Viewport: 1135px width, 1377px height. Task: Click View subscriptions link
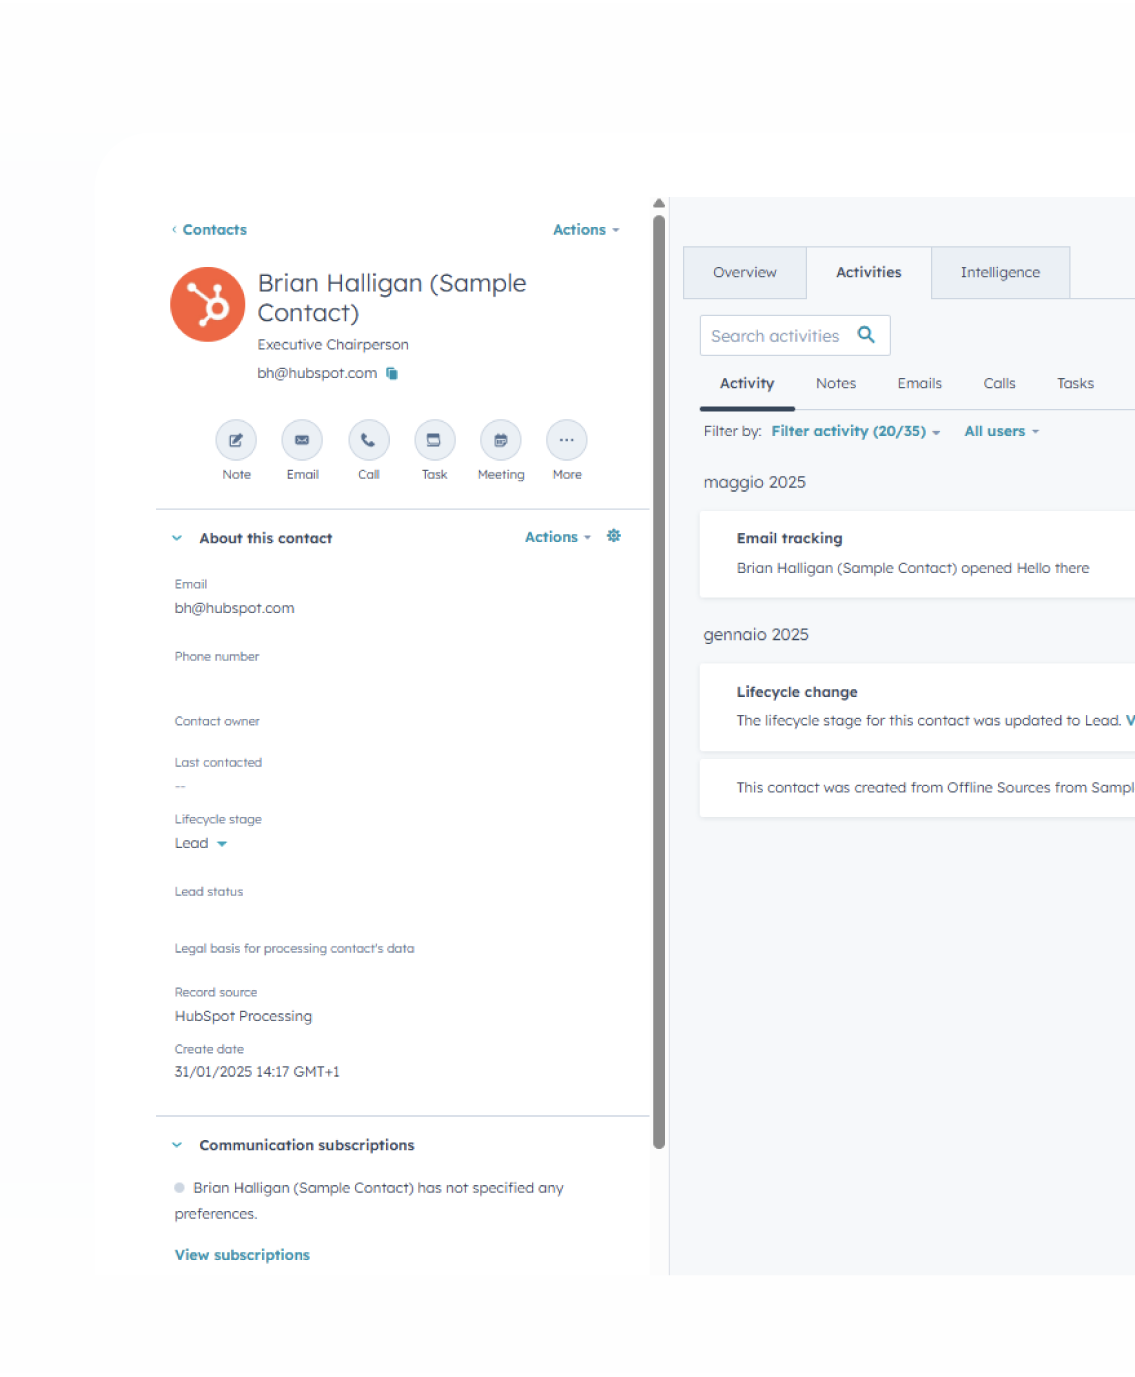click(x=242, y=1255)
